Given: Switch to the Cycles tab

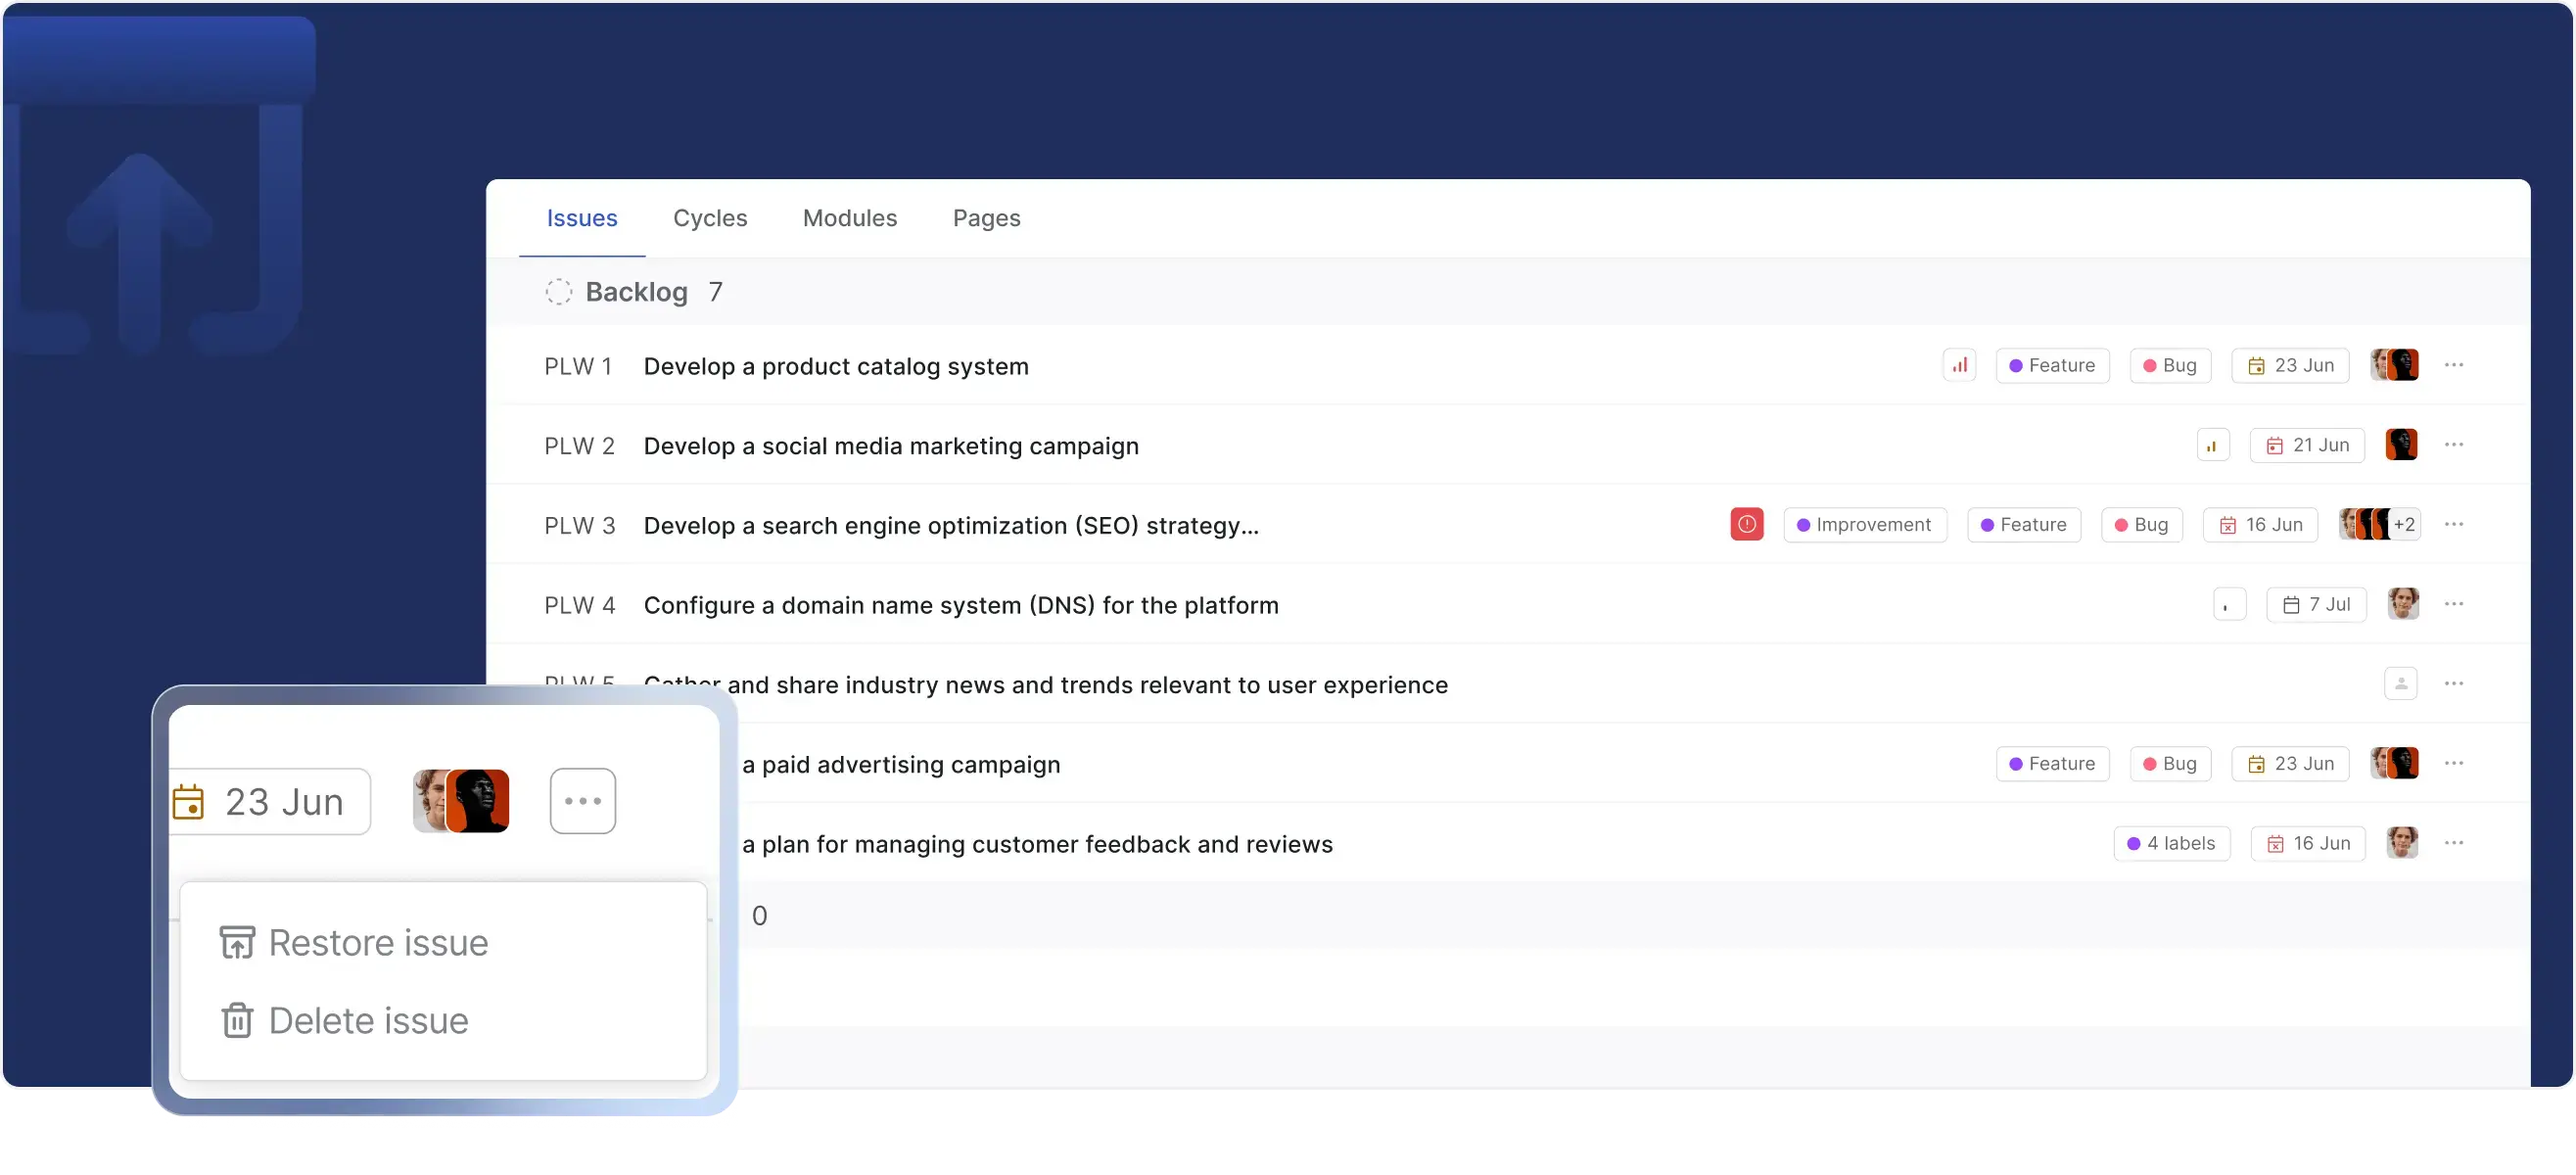Looking at the screenshot, I should click(710, 218).
